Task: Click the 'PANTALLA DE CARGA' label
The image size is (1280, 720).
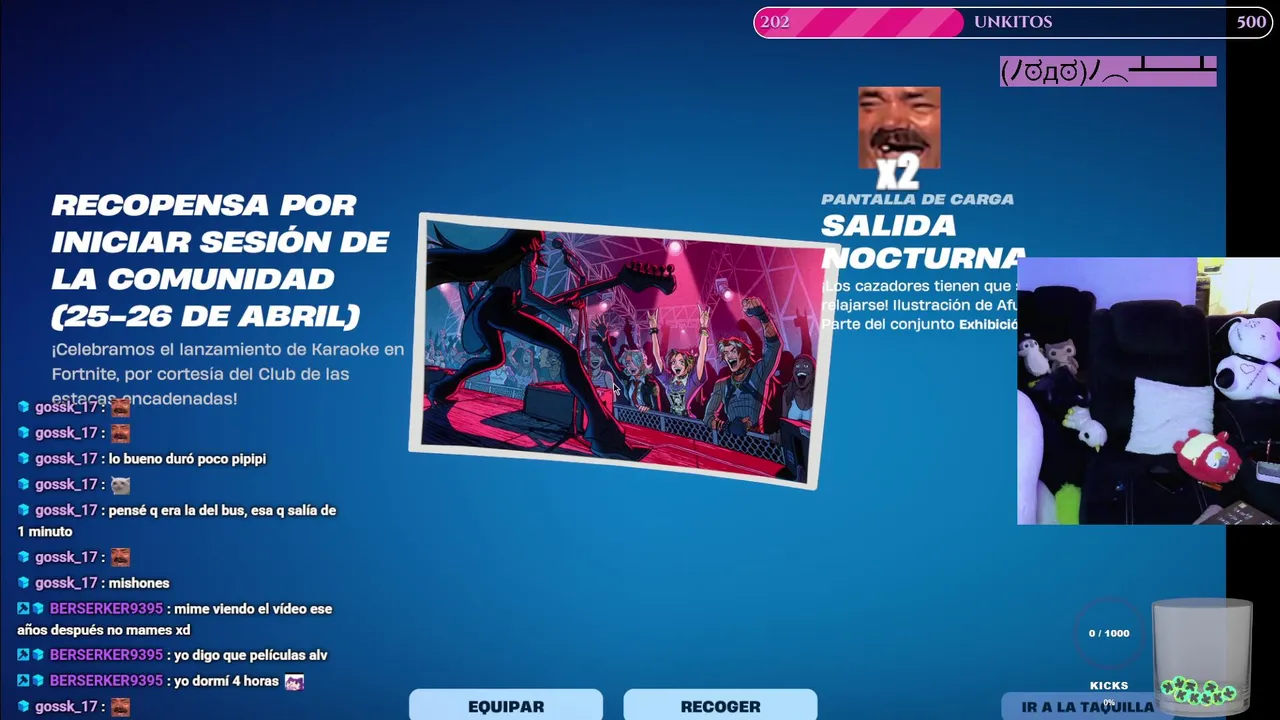Action: [917, 199]
